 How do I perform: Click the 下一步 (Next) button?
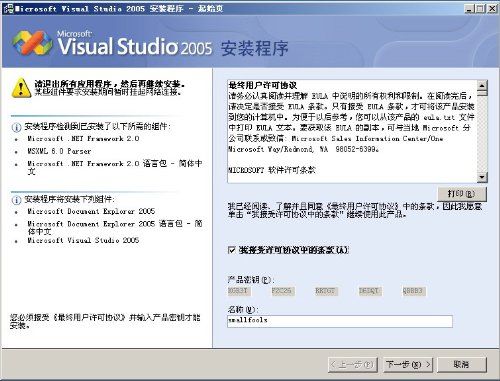(x=408, y=365)
